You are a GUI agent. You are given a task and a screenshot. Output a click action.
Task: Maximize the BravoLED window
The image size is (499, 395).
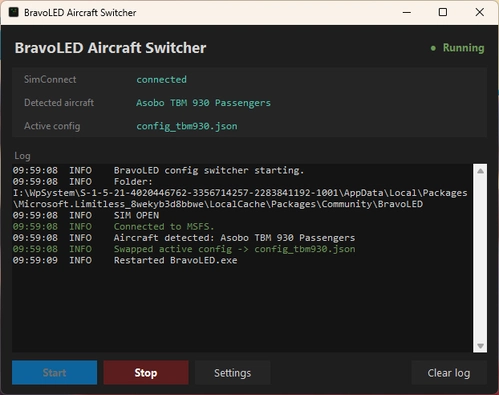(443, 12)
